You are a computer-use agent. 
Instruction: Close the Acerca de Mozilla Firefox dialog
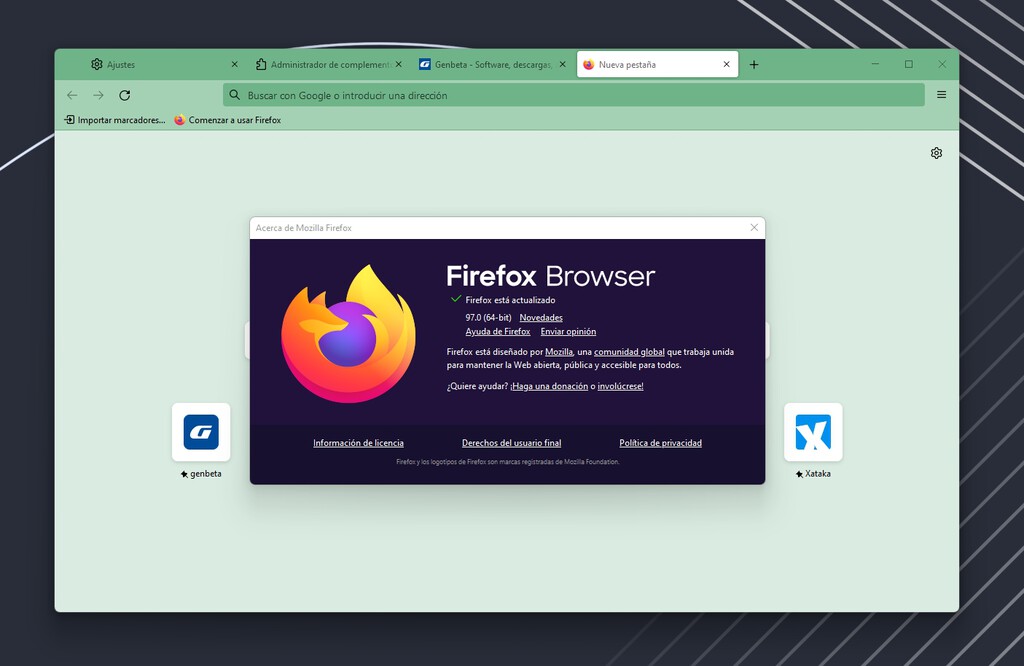[754, 228]
